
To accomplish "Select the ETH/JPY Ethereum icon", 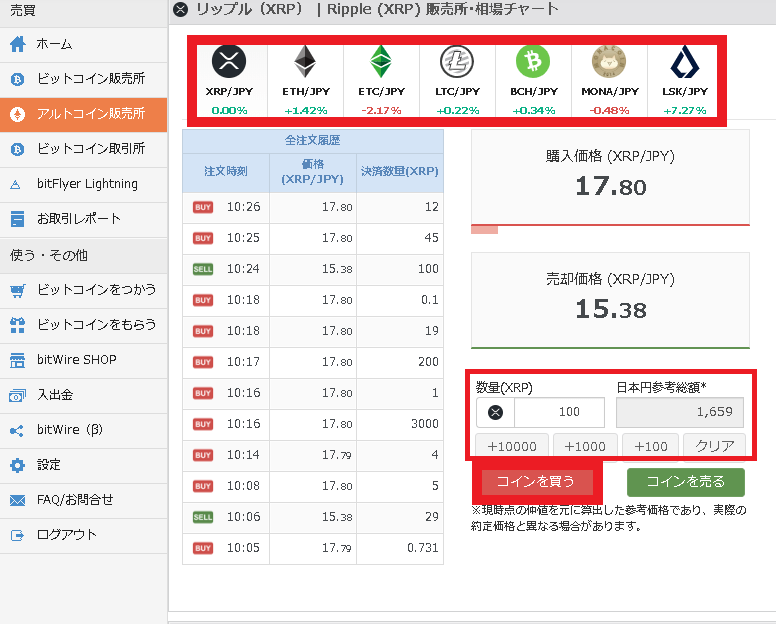I will click(305, 61).
